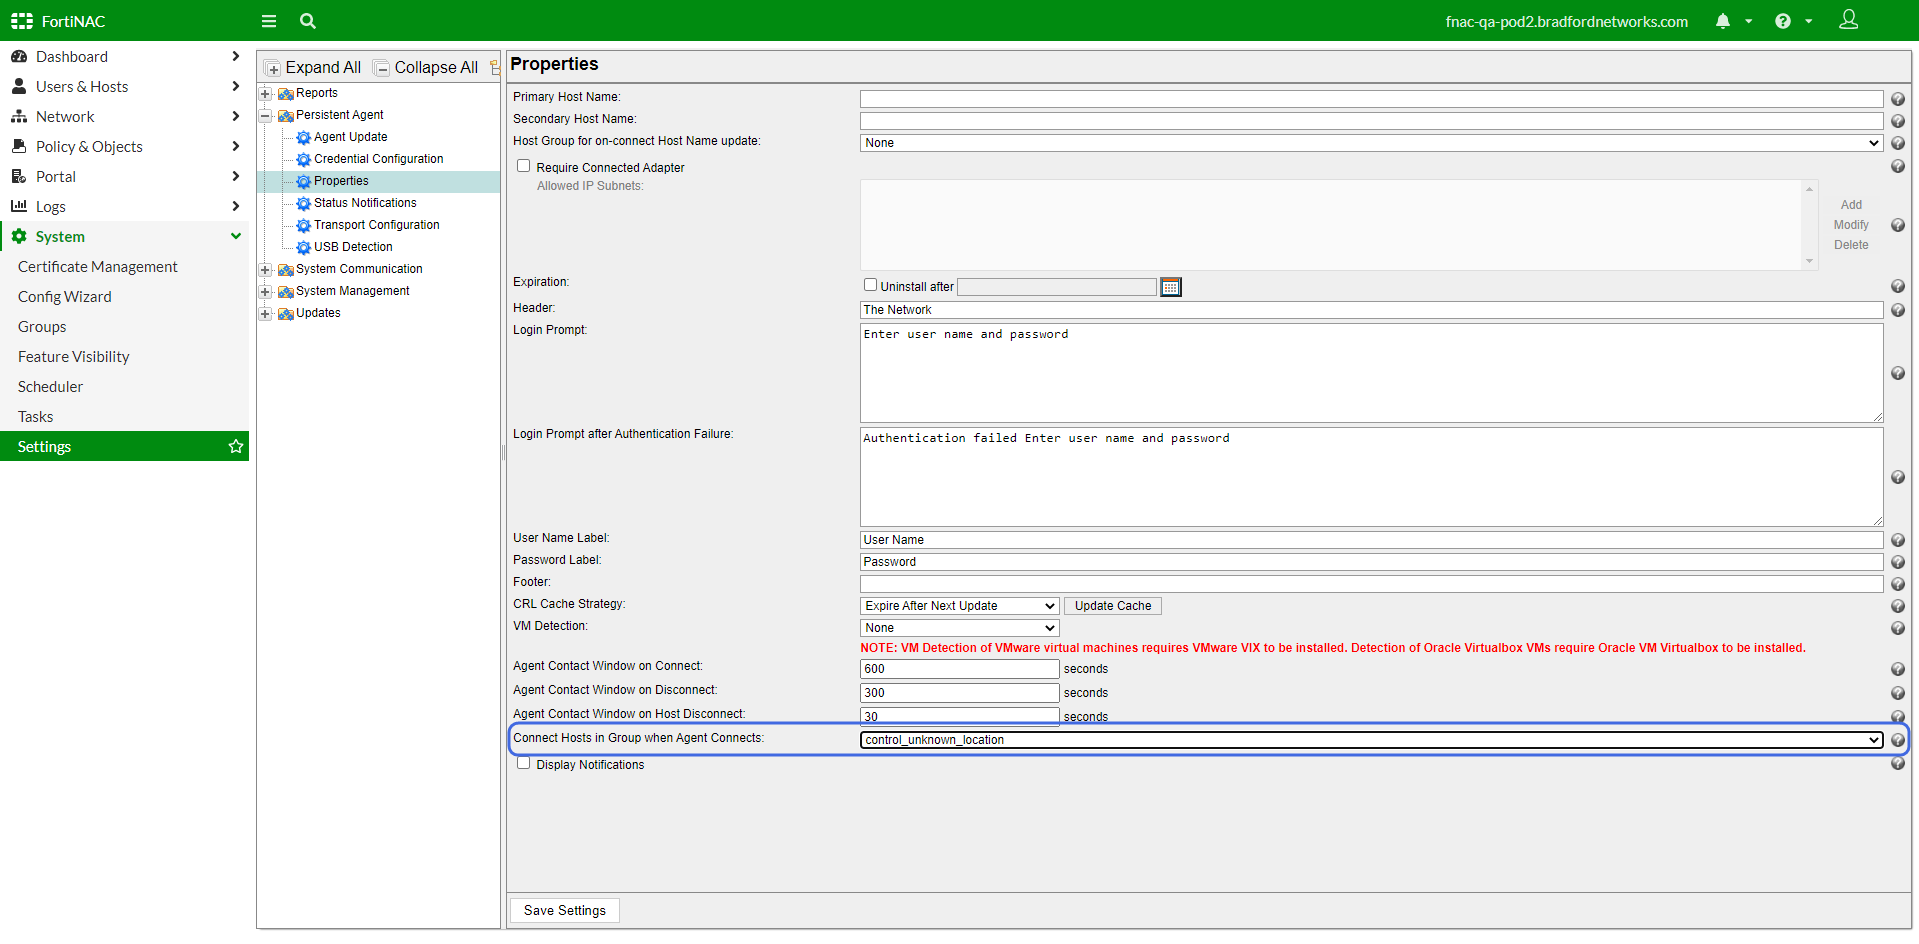The height and width of the screenshot is (944, 1919).
Task: Open the calendar picker for Expiration
Action: [x=1170, y=288]
